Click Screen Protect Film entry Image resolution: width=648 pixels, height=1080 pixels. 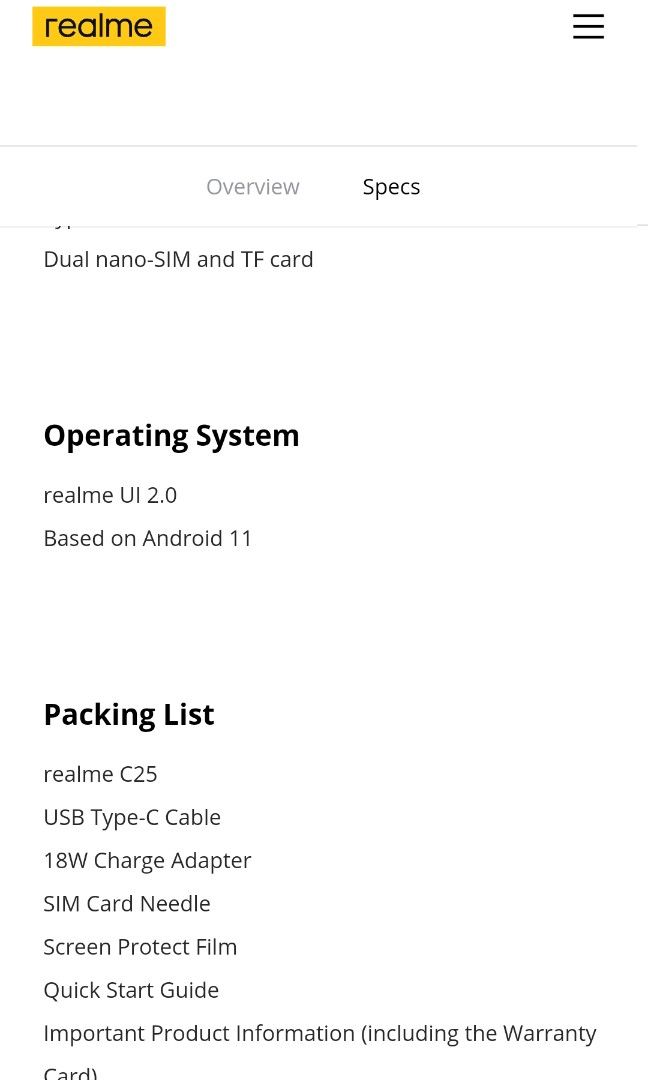coord(140,946)
